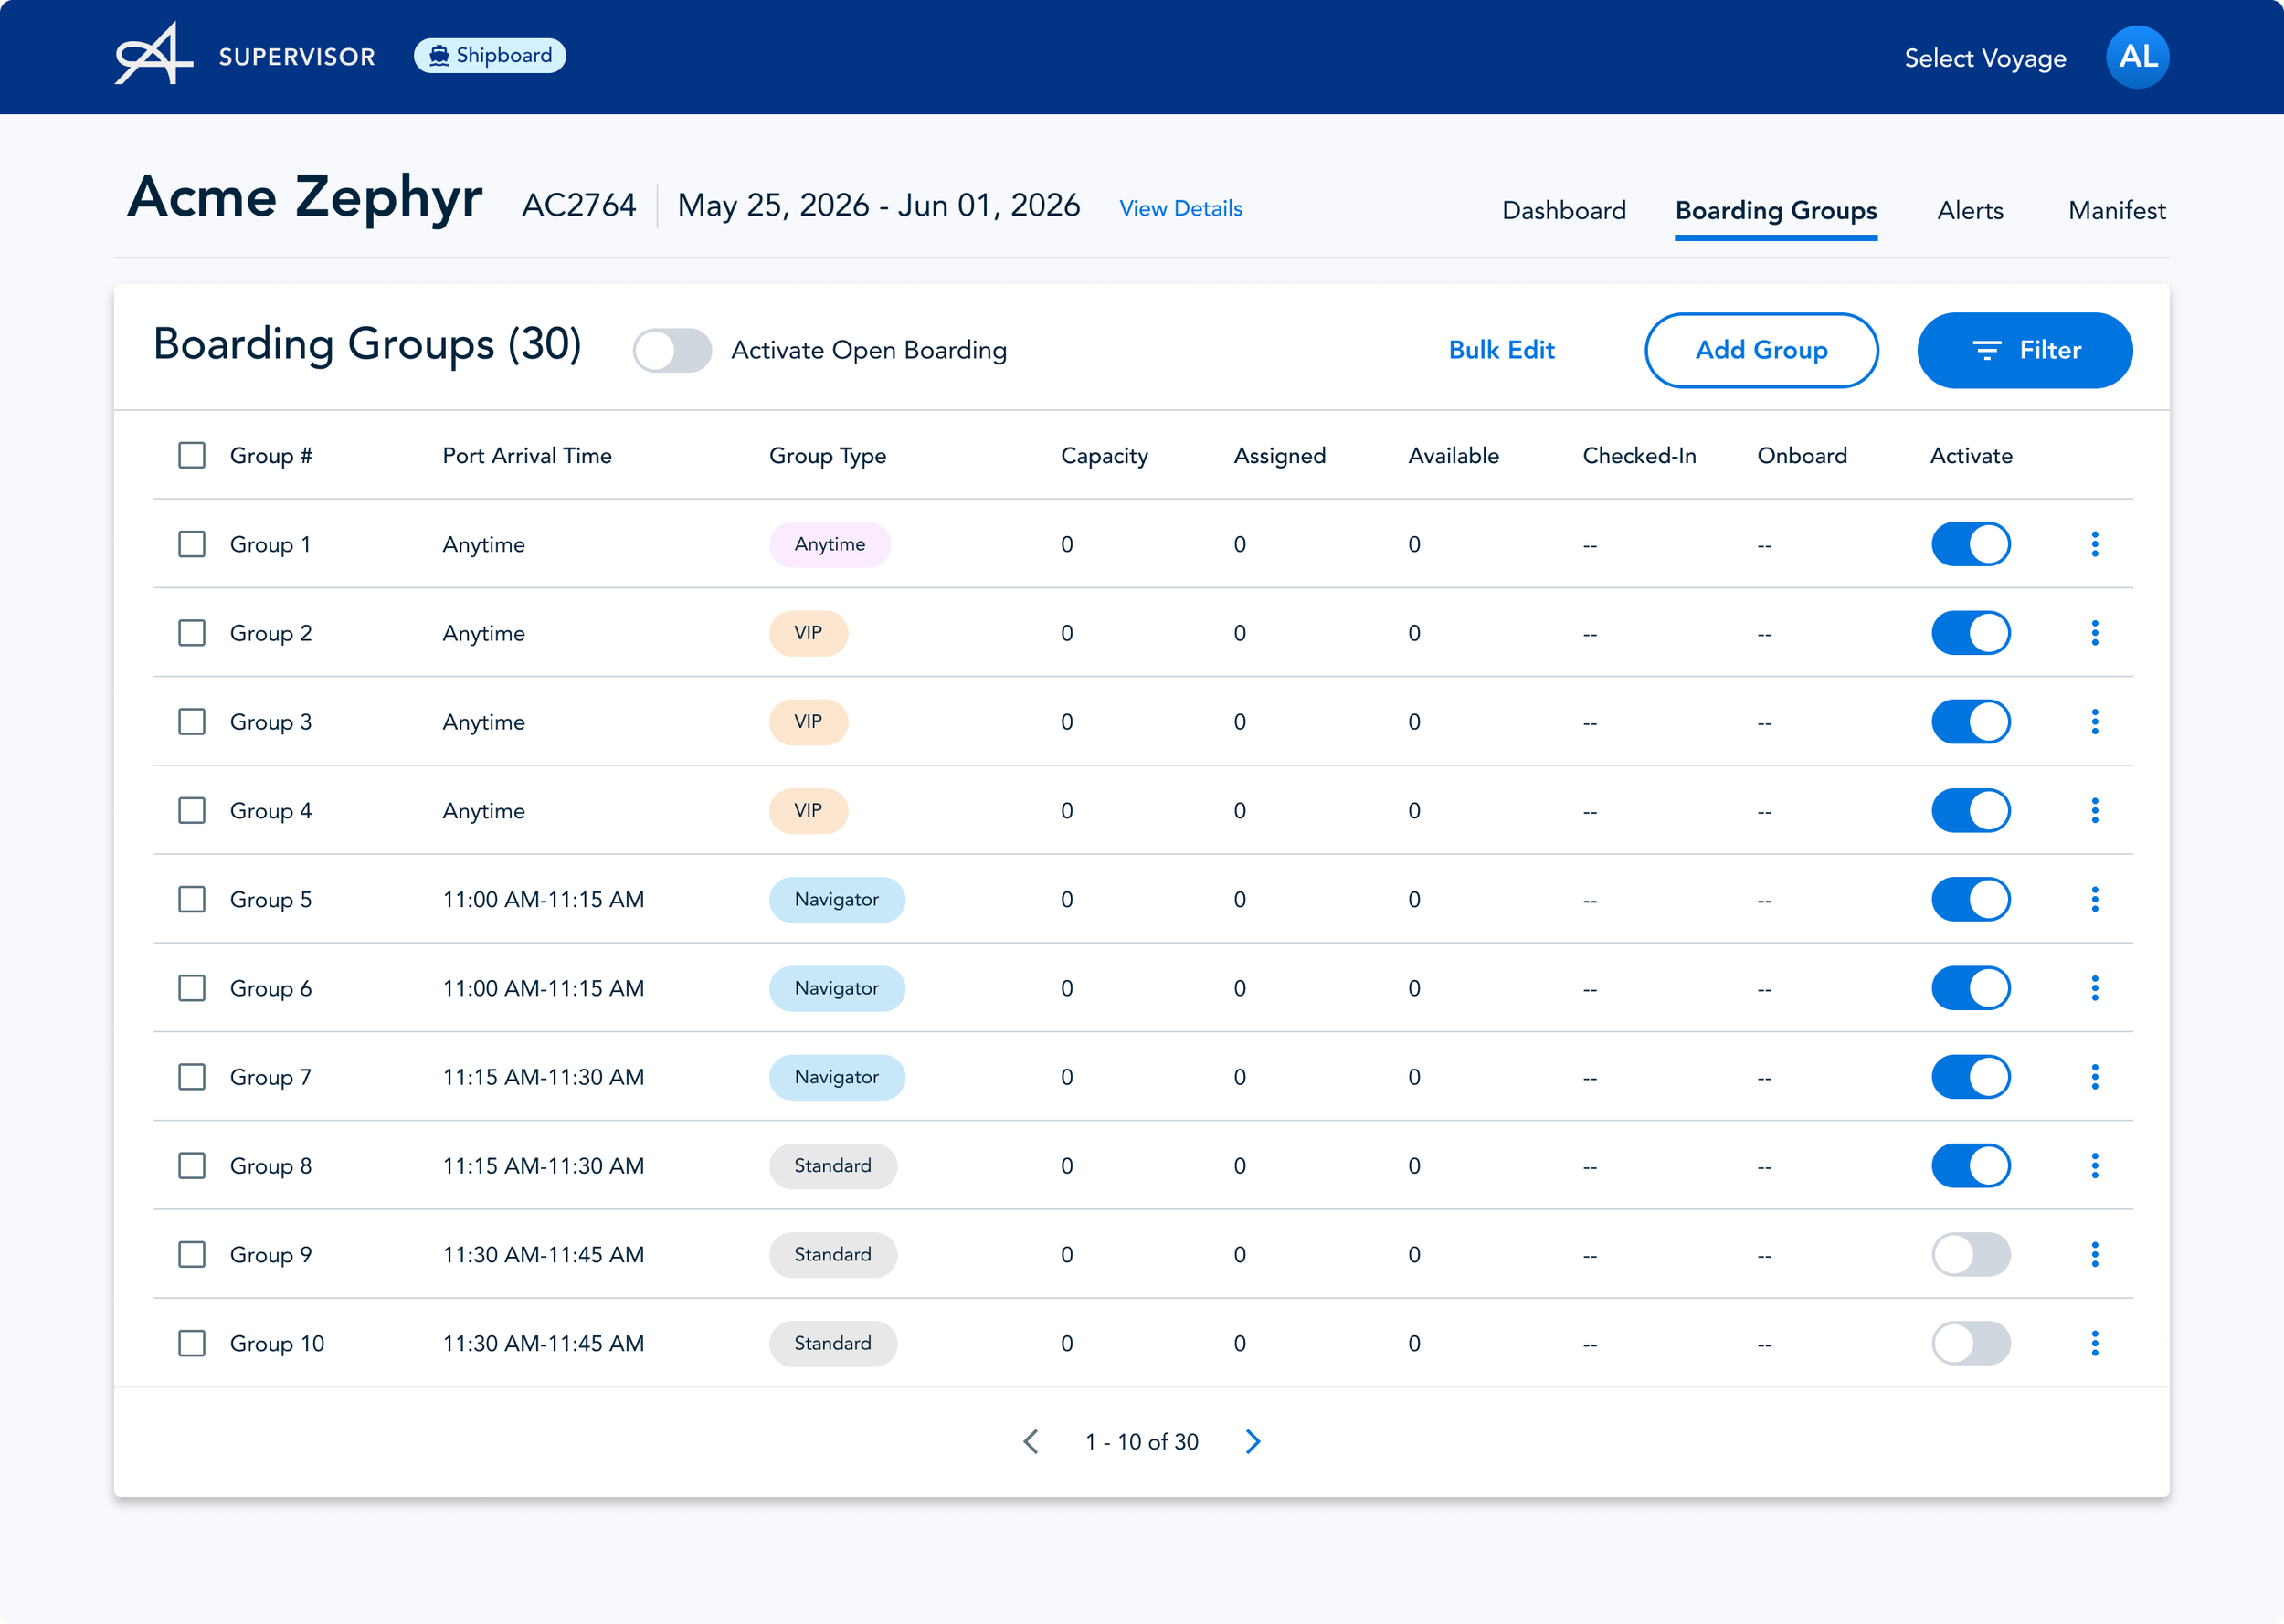This screenshot has height=1624, width=2284.
Task: Deactivate the Group 2 toggle switch
Action: [1970, 633]
